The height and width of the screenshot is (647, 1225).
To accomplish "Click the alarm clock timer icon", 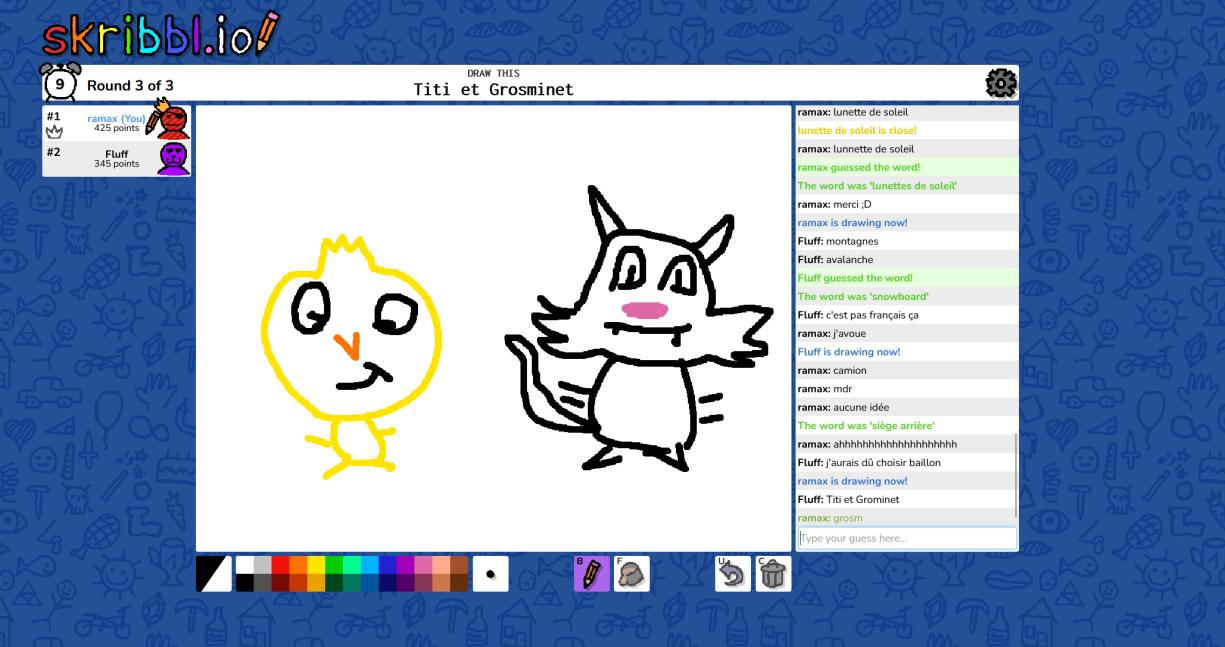I will point(59,84).
